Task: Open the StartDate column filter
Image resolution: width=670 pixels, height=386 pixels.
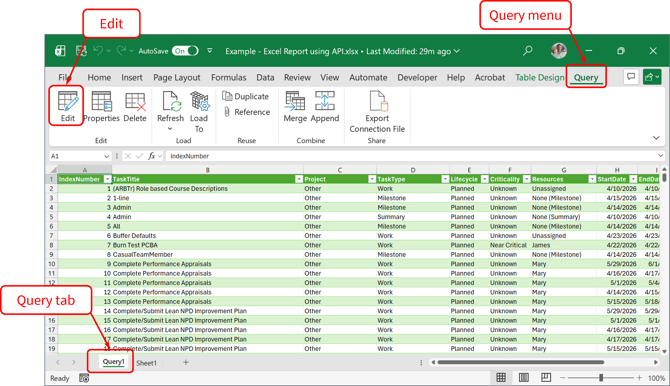Action: [633, 179]
